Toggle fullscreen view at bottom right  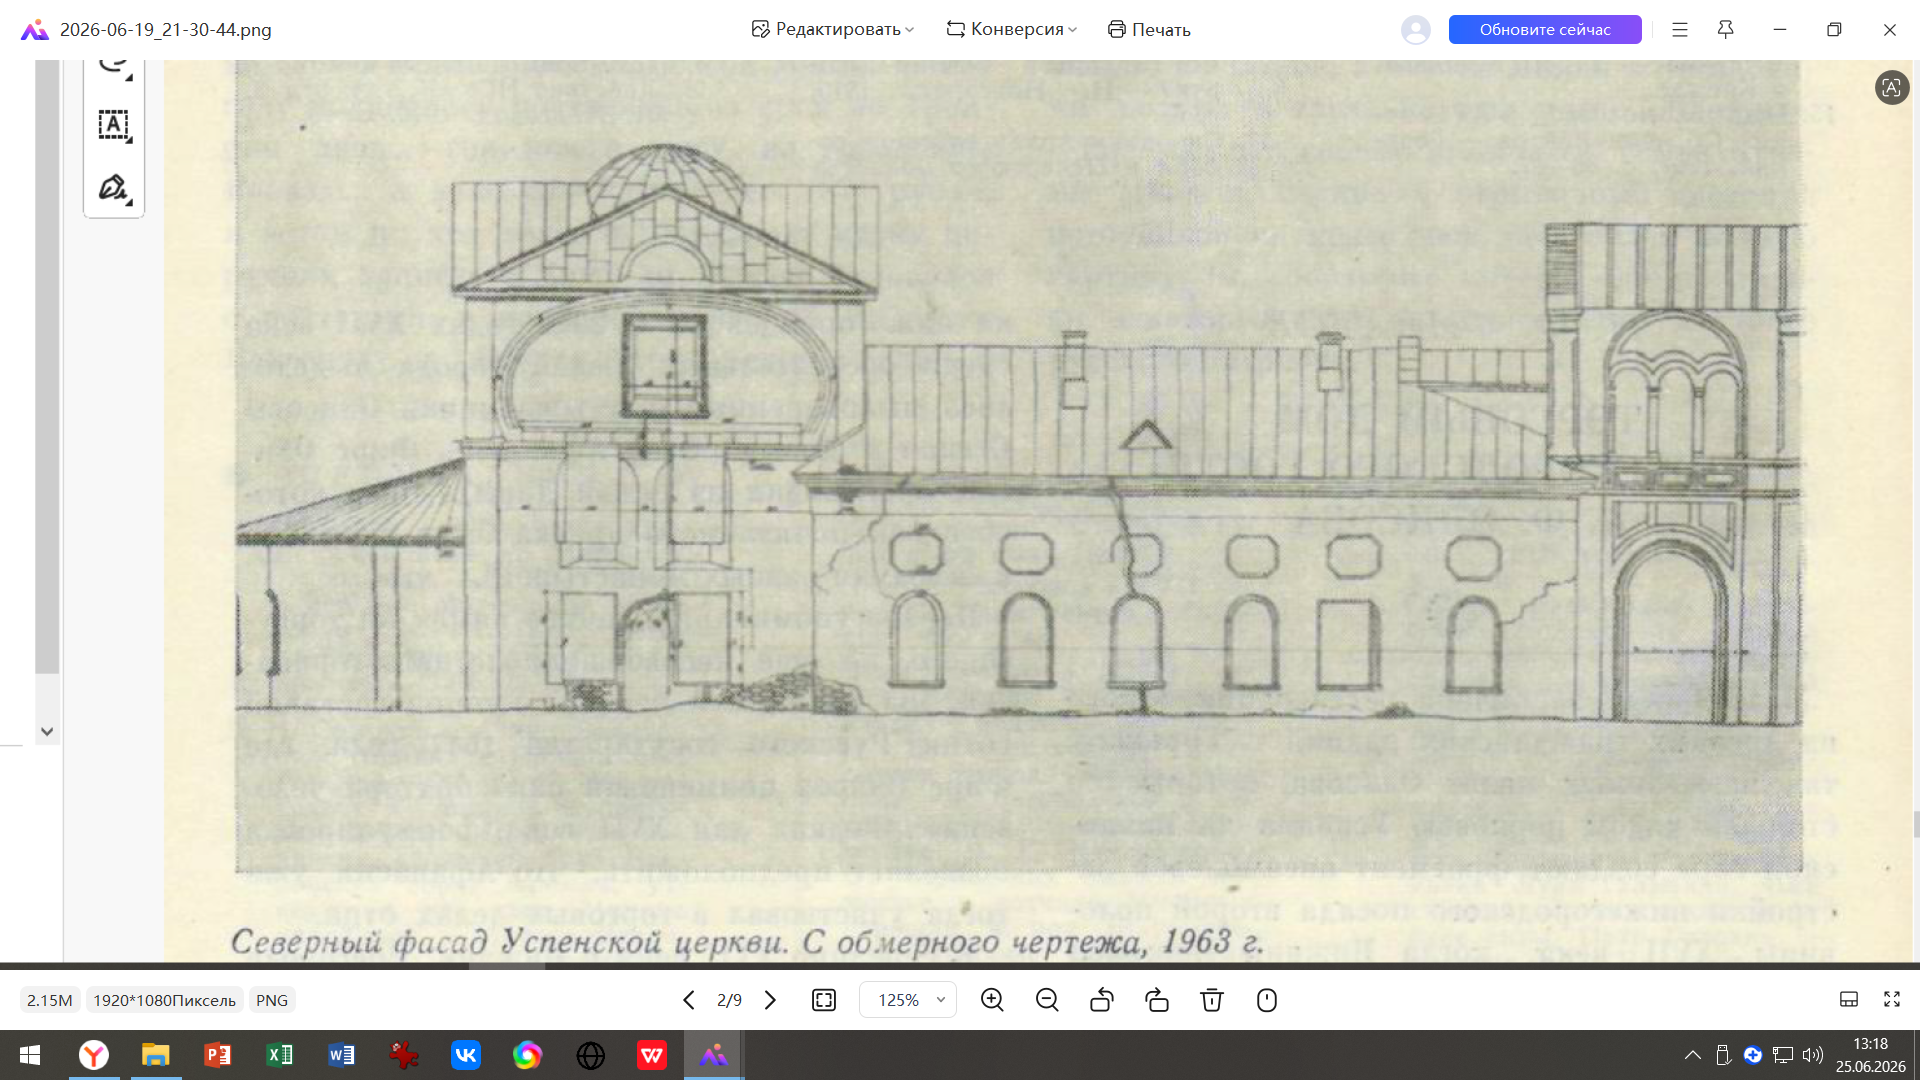1892,999
